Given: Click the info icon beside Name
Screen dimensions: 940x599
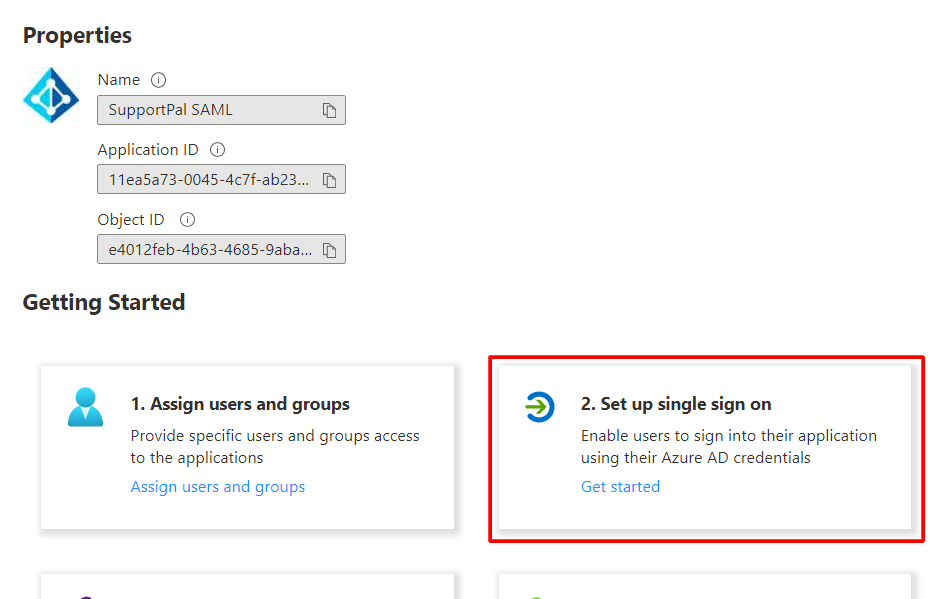Looking at the screenshot, I should pyautogui.click(x=158, y=80).
